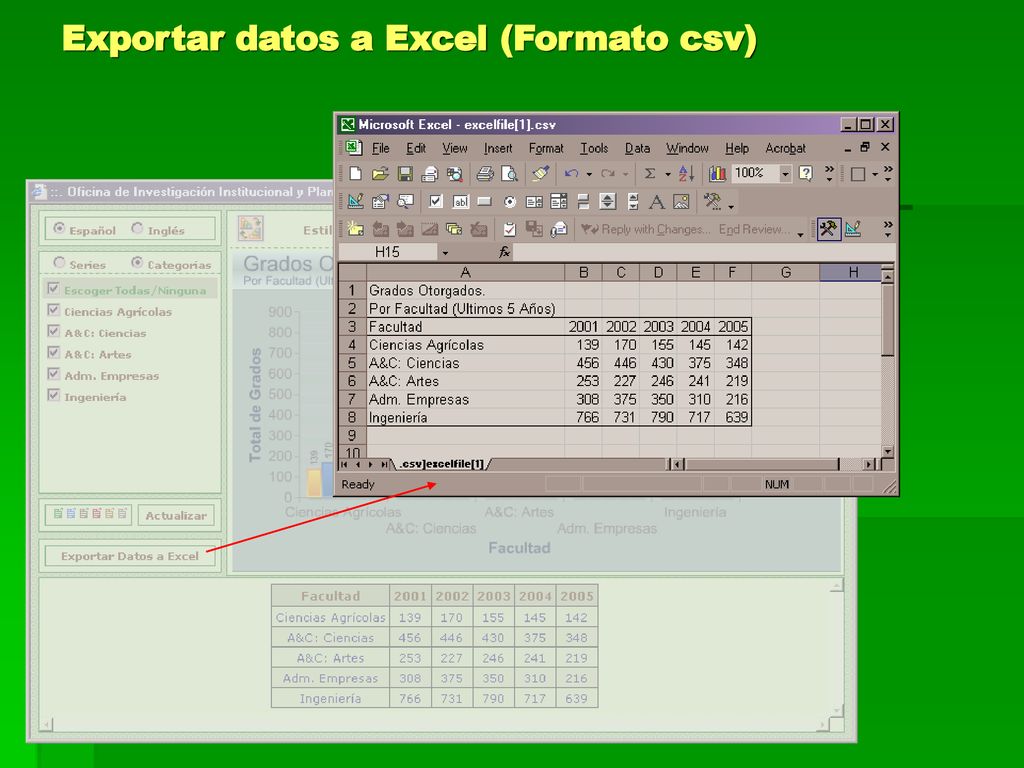Click the highlighted hammer and wrench toolbox icon

click(x=828, y=229)
